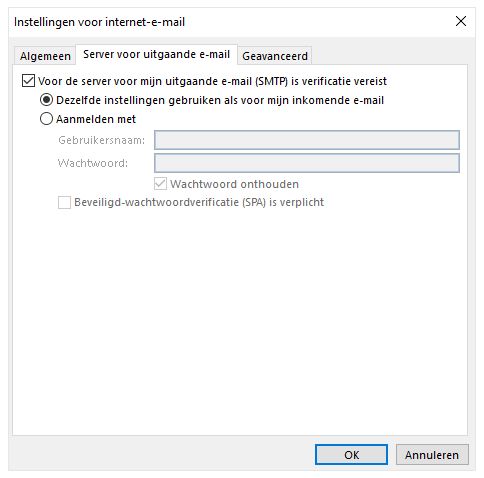
Task: Click the Gebruikersnaam text field
Action: (x=307, y=140)
